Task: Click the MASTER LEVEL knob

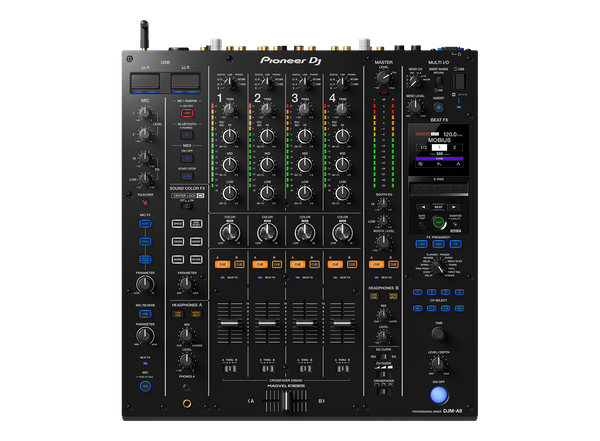Action: [x=383, y=78]
